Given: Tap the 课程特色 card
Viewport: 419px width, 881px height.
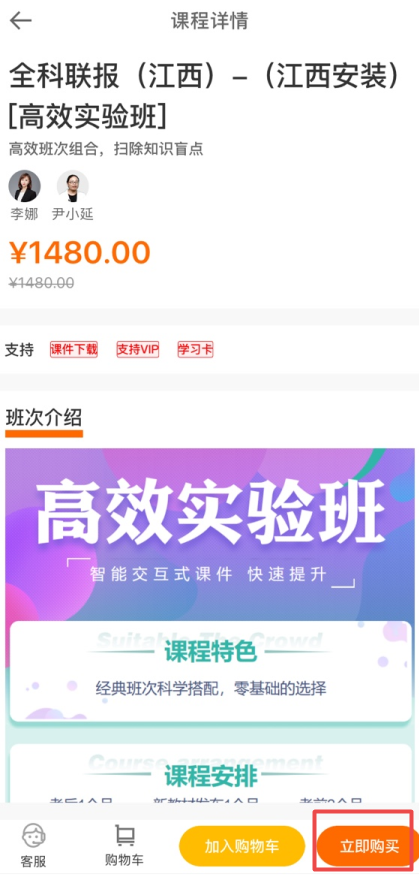Looking at the screenshot, I should (x=211, y=671).
